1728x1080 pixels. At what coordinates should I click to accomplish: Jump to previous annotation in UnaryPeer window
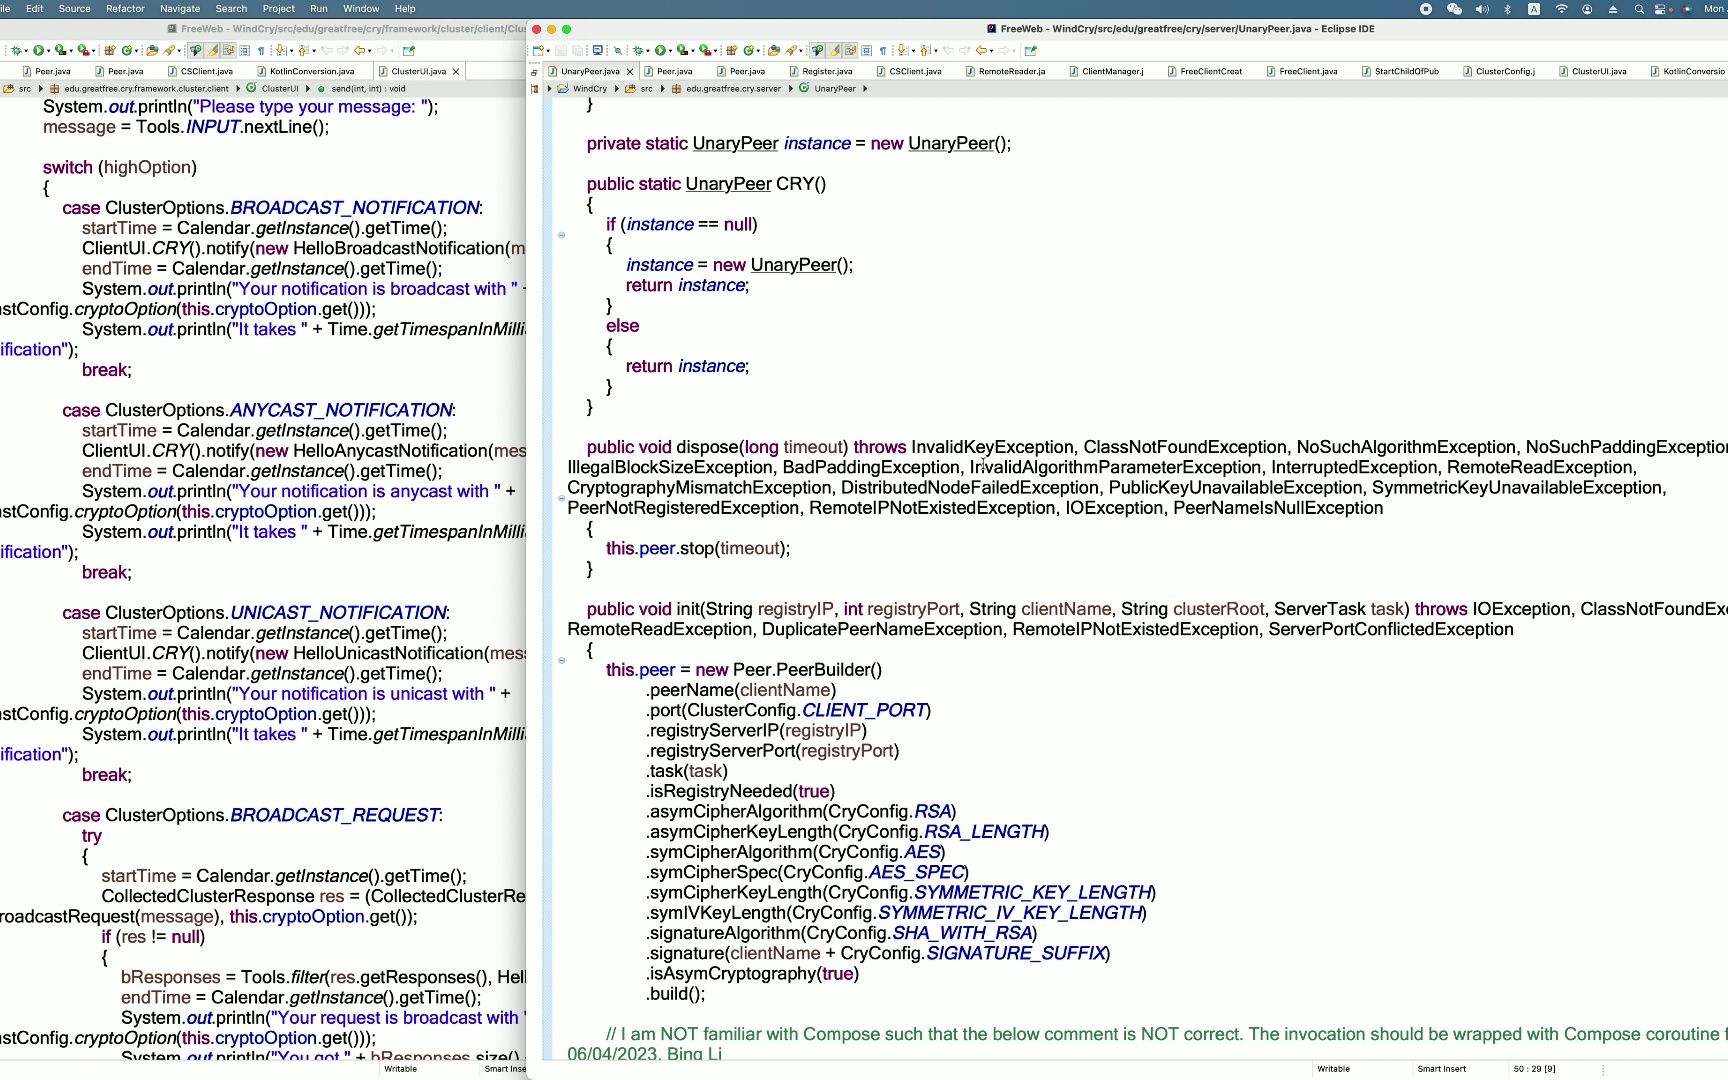pos(924,50)
